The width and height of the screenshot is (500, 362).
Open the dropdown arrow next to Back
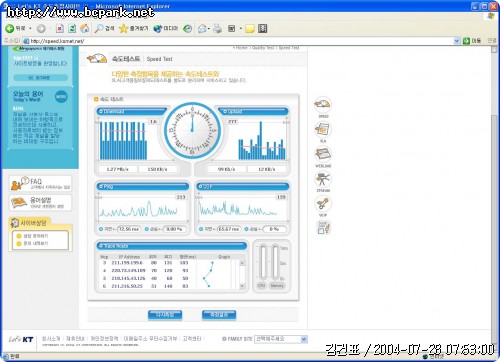[x=30, y=29]
